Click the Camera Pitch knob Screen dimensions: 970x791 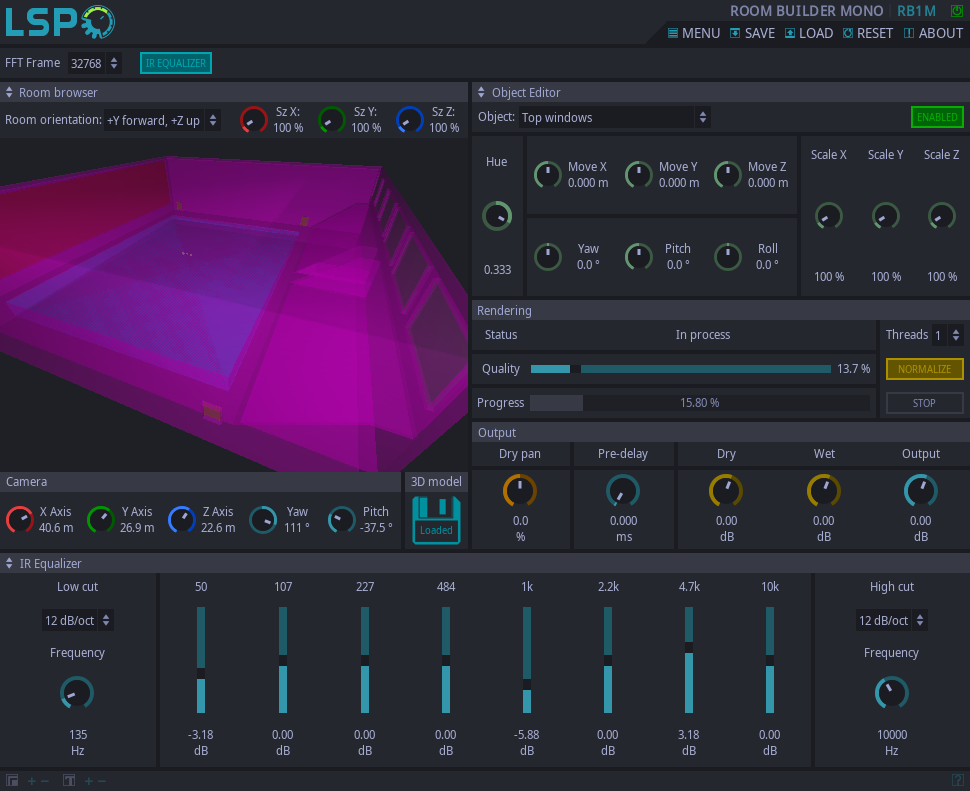[x=341, y=519]
